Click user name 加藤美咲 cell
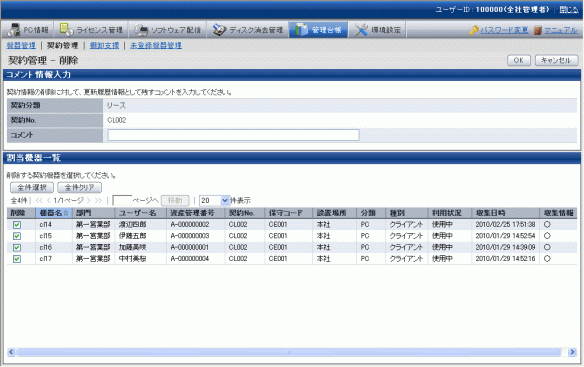The height and width of the screenshot is (367, 584). (x=132, y=247)
